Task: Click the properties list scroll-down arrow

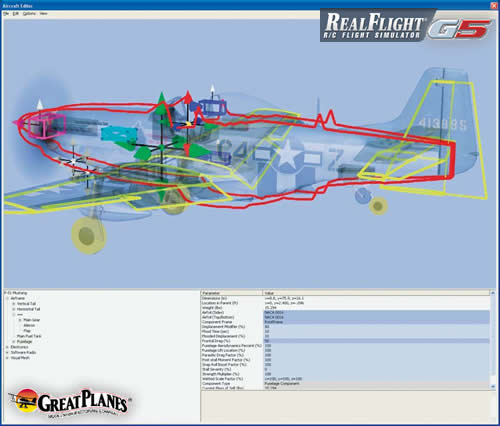Action: pyautogui.click(x=493, y=386)
